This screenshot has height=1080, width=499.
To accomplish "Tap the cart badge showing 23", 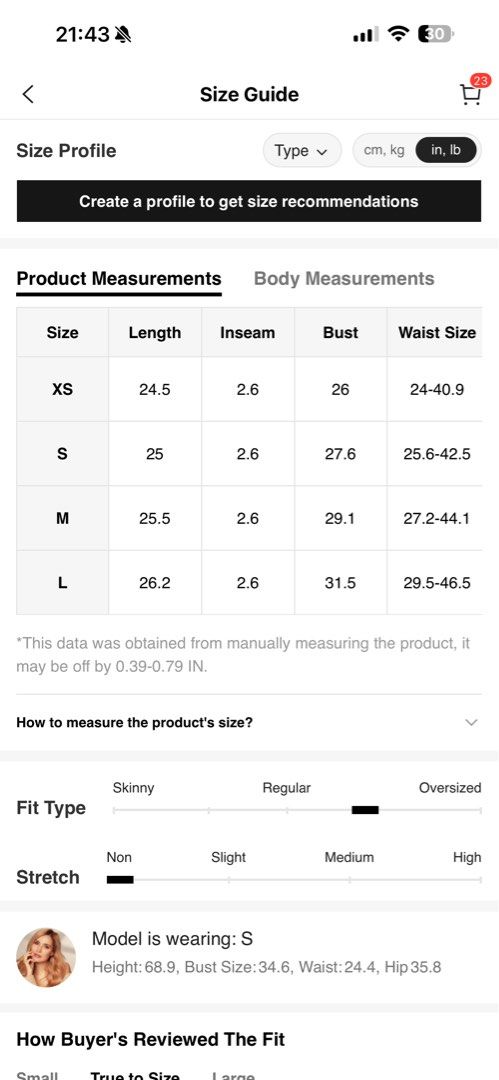I will pos(480,81).
